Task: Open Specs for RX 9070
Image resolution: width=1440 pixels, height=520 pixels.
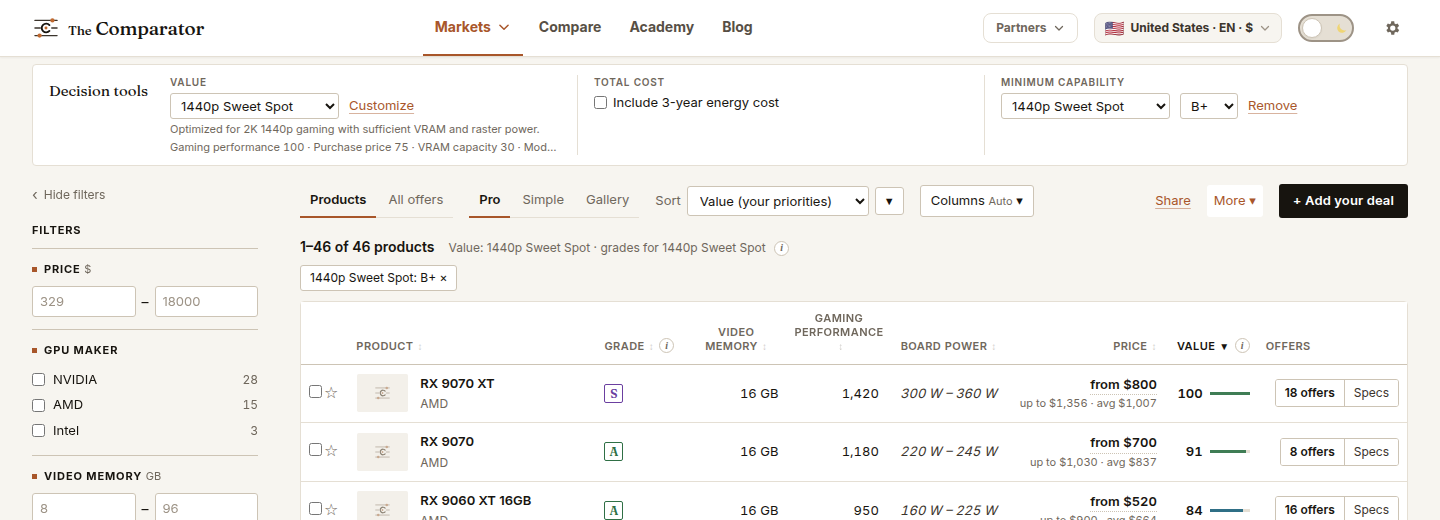Action: [x=1371, y=452]
